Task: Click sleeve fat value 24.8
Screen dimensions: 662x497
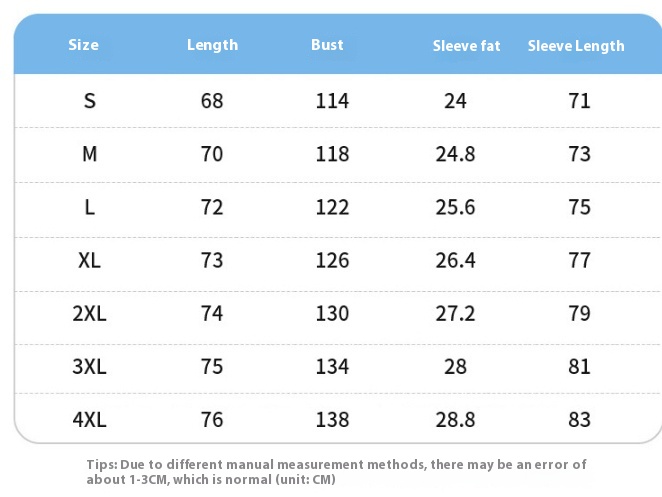Action: coord(455,154)
